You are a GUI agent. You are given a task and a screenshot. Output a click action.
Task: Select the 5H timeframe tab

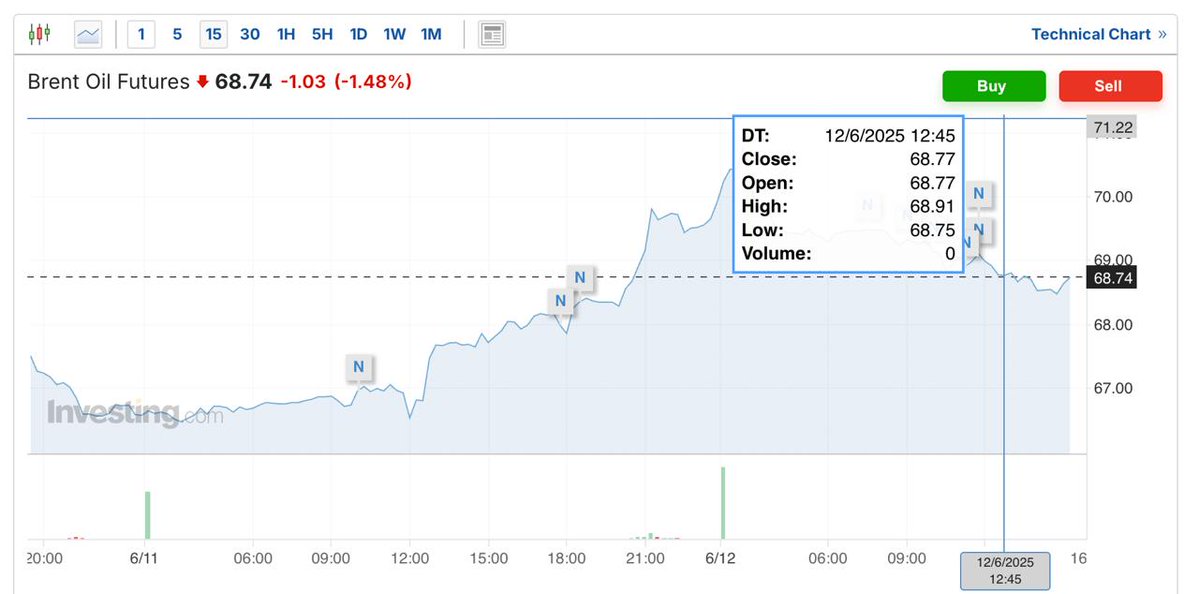coord(321,33)
